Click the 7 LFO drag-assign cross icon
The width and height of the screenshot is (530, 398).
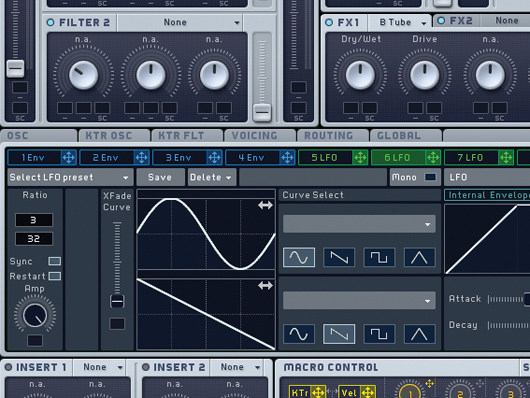pyautogui.click(x=506, y=158)
